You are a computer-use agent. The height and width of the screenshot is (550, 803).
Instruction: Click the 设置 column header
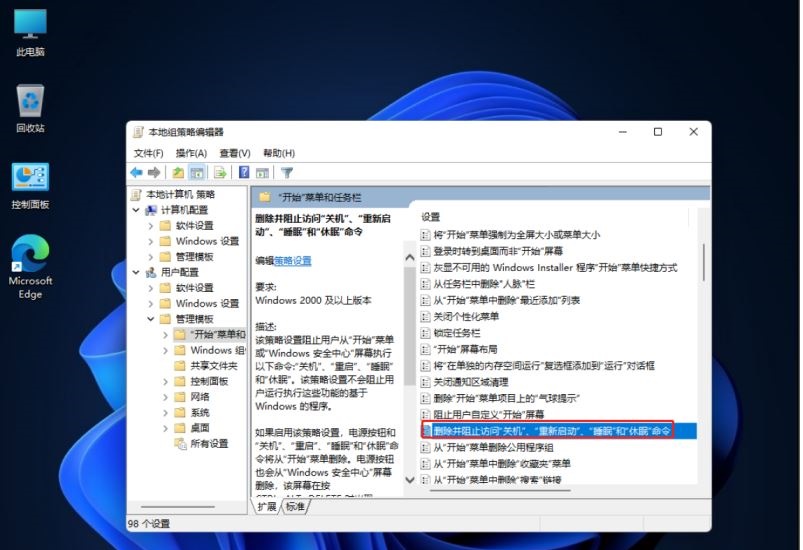point(431,217)
